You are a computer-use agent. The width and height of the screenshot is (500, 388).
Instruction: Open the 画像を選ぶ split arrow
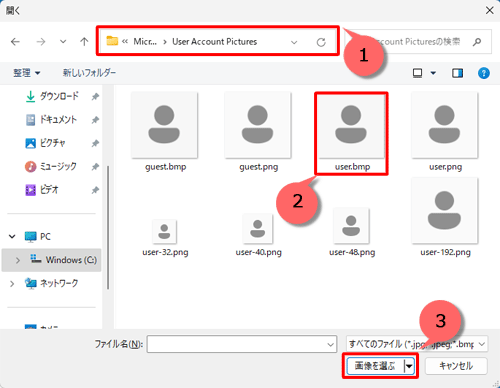pos(409,366)
